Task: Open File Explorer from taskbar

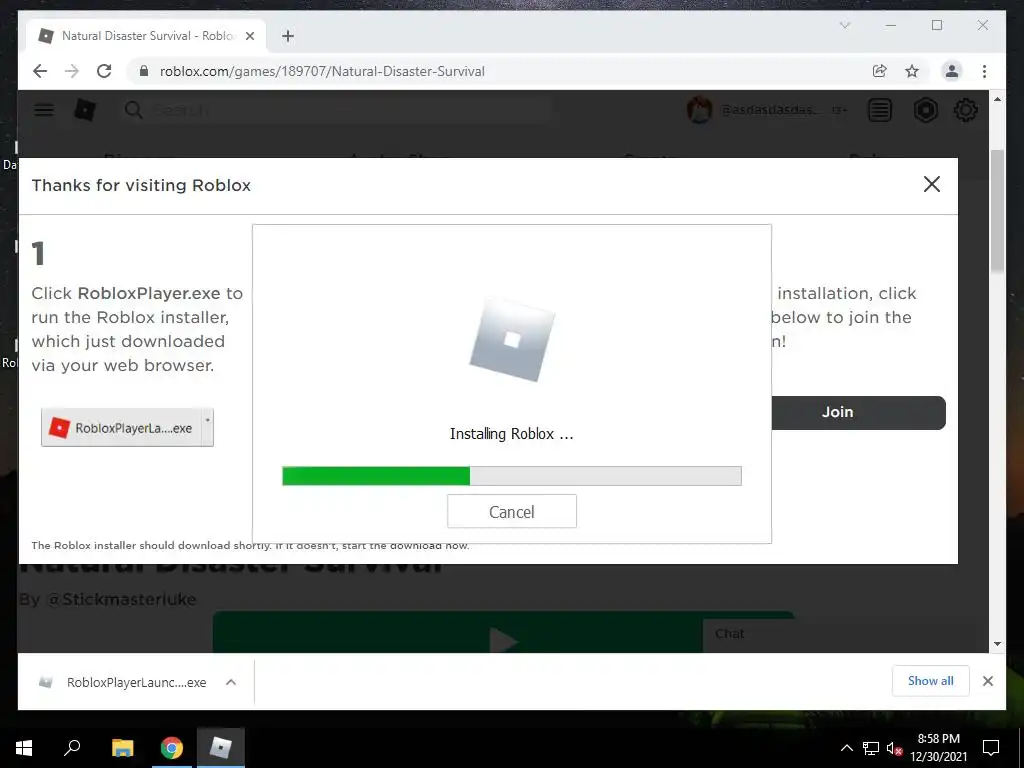Action: pyautogui.click(x=122, y=748)
